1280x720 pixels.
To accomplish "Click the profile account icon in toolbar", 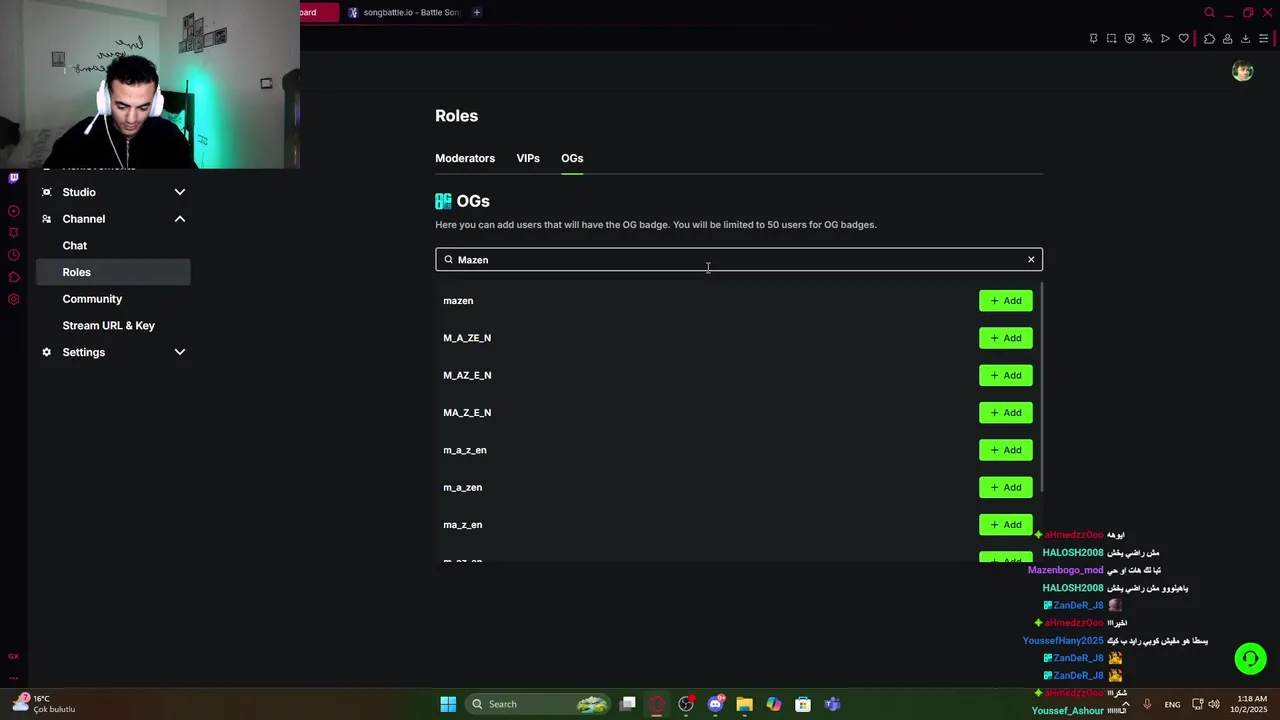I will (x=1227, y=39).
